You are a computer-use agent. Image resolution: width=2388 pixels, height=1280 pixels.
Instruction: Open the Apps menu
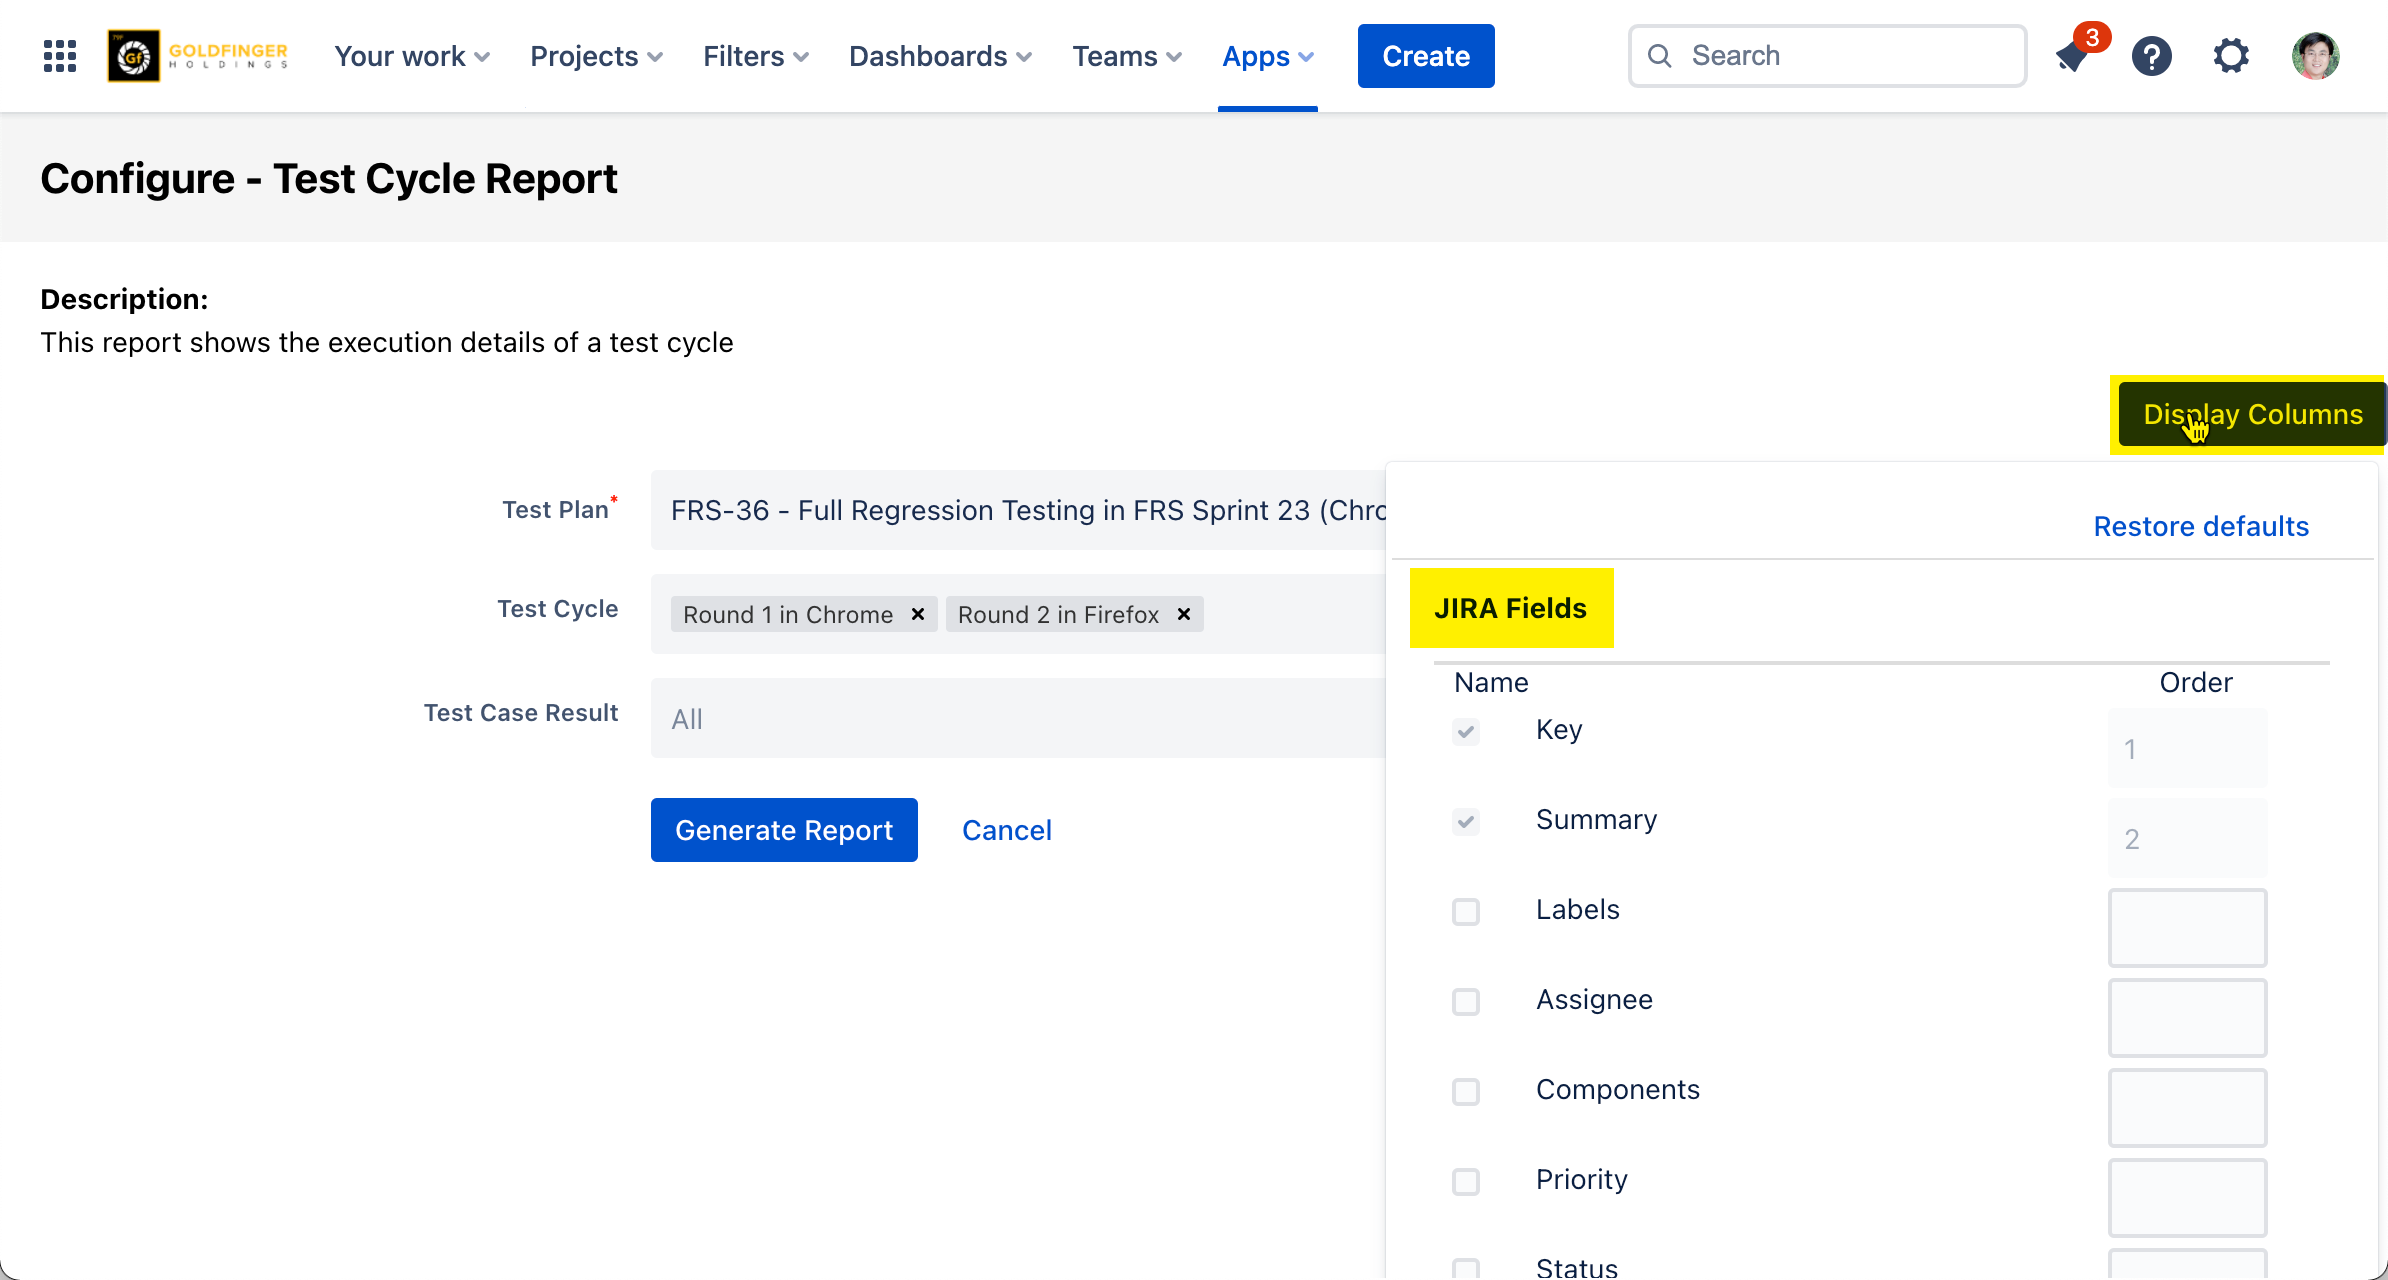coord(1267,56)
